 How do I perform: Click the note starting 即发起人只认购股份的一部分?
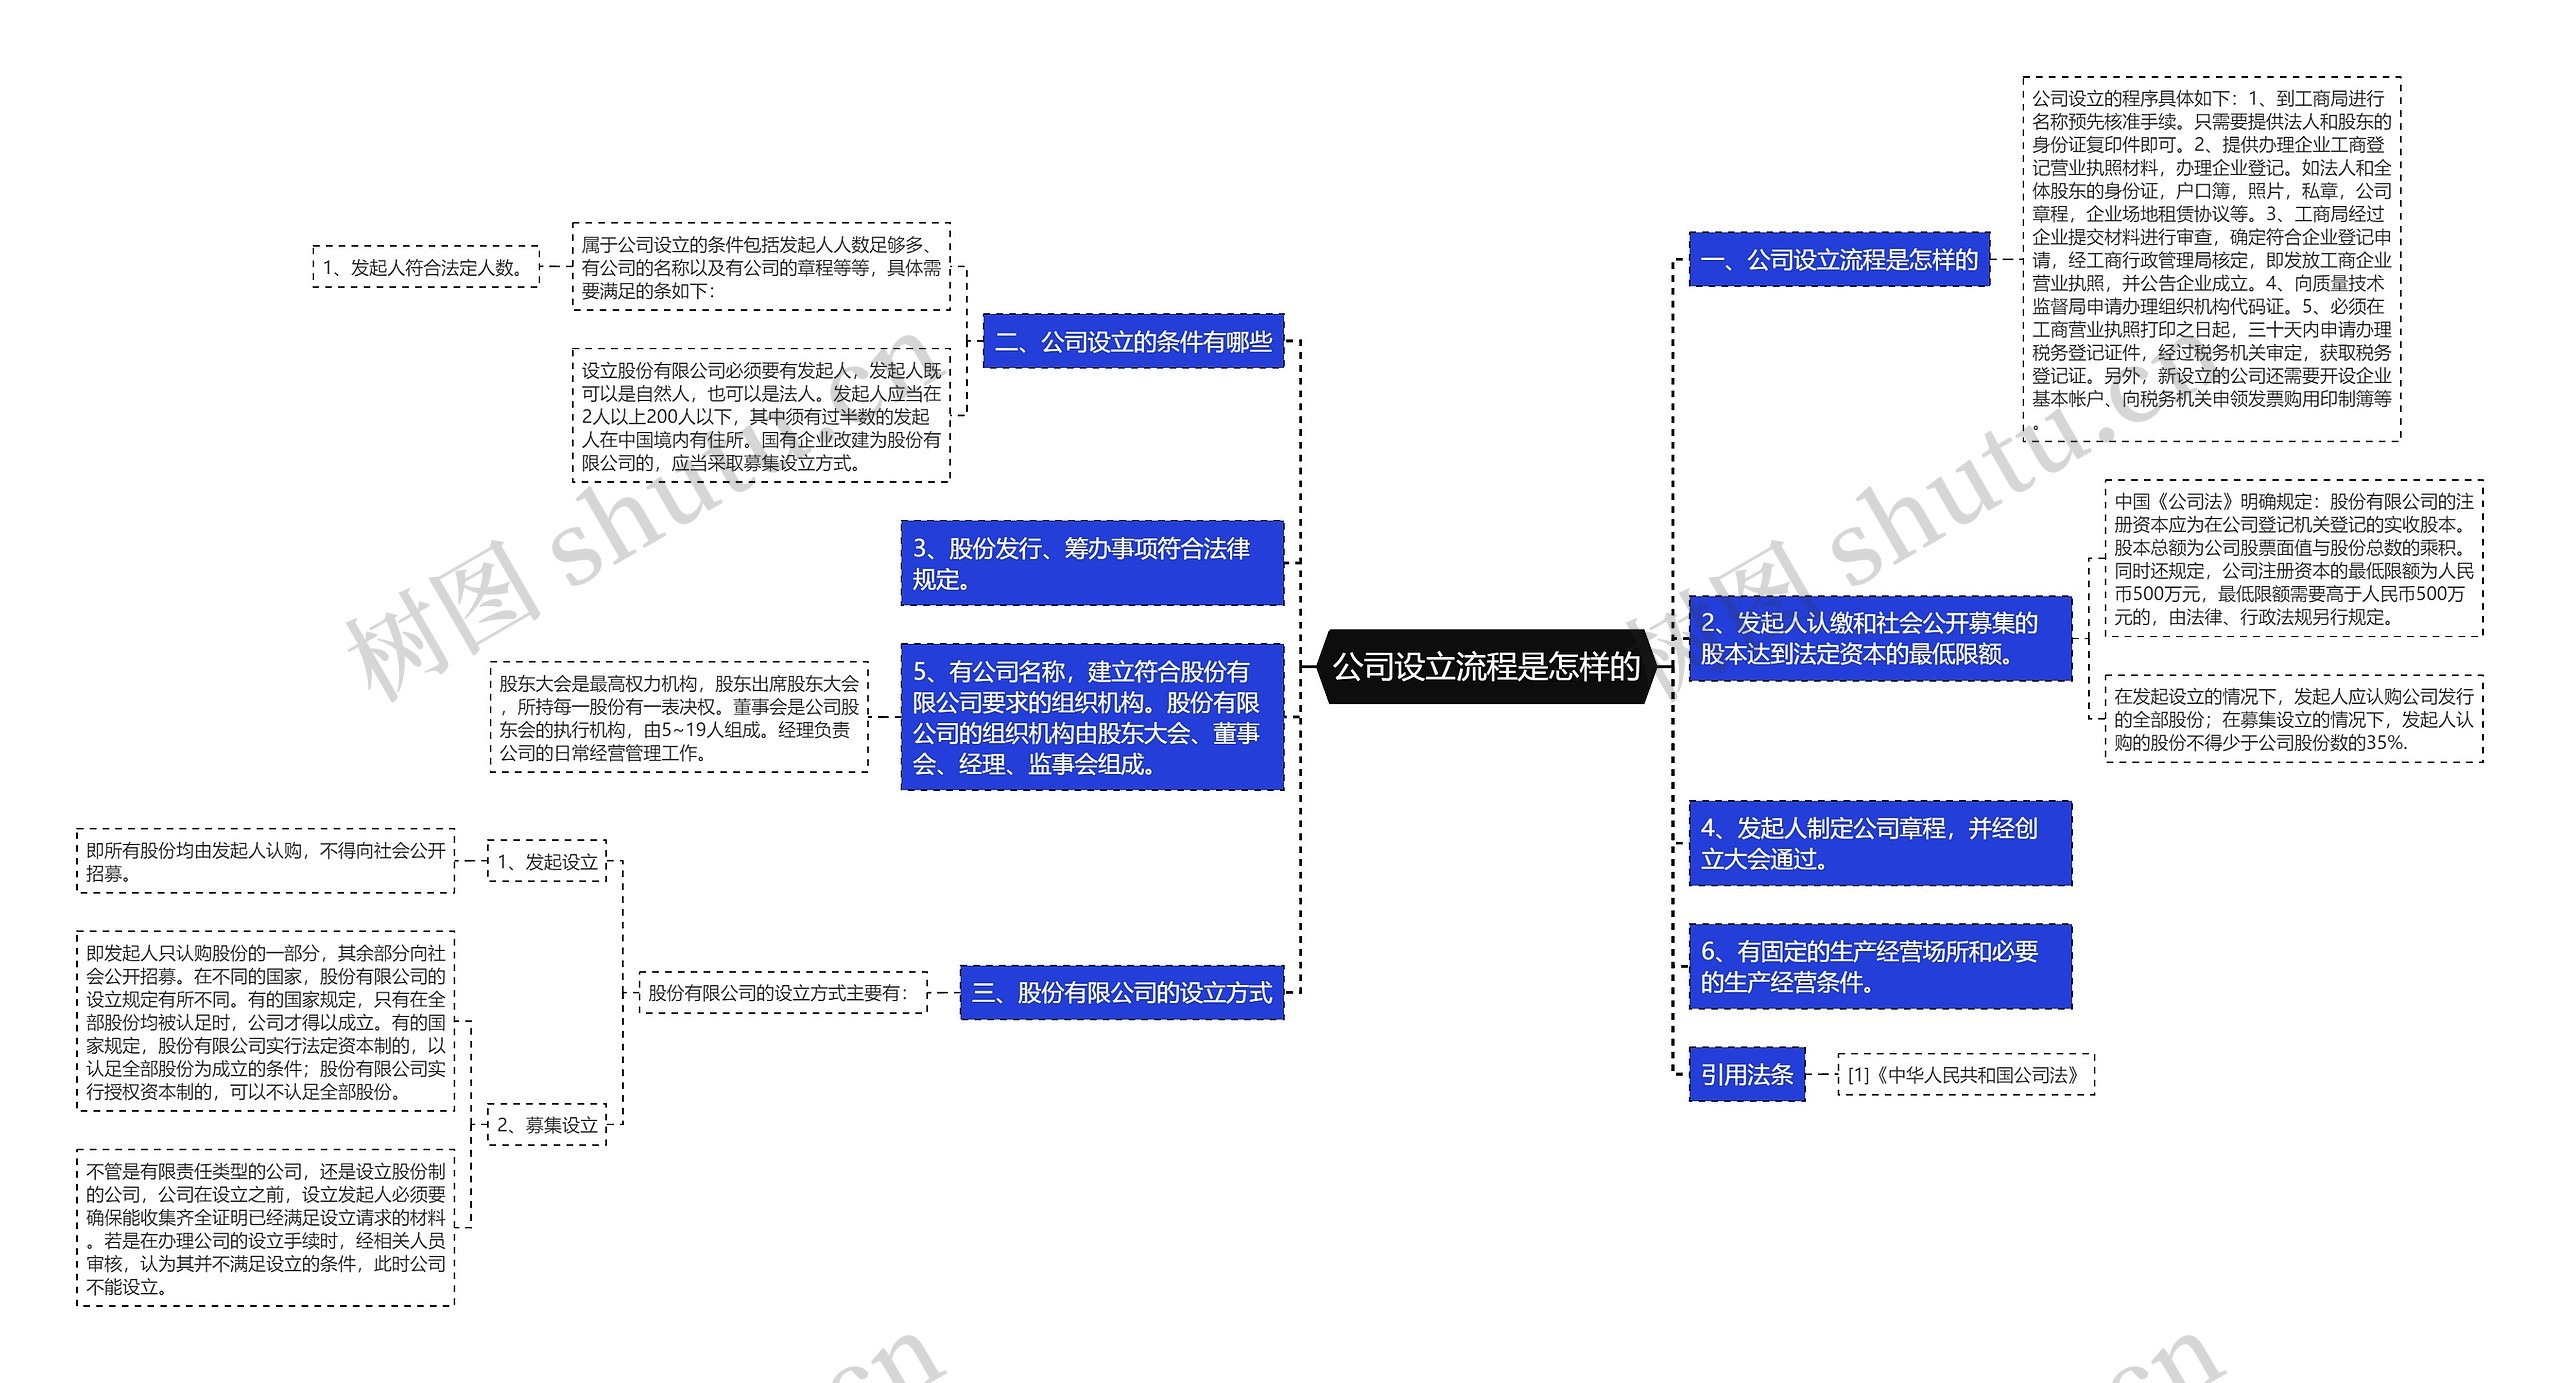(266, 1021)
